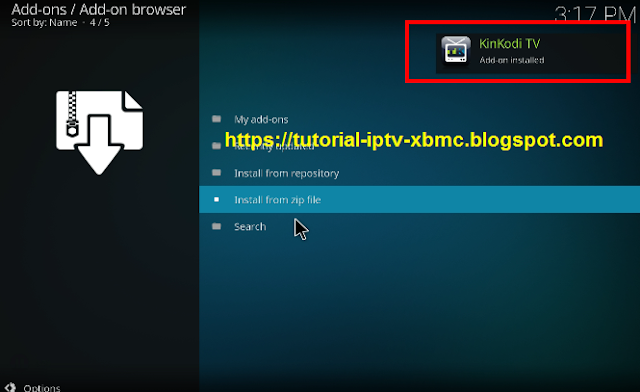Screen dimensions: 640x392
Task: Click bullet icon beside Install from zip file
Action: point(216,199)
